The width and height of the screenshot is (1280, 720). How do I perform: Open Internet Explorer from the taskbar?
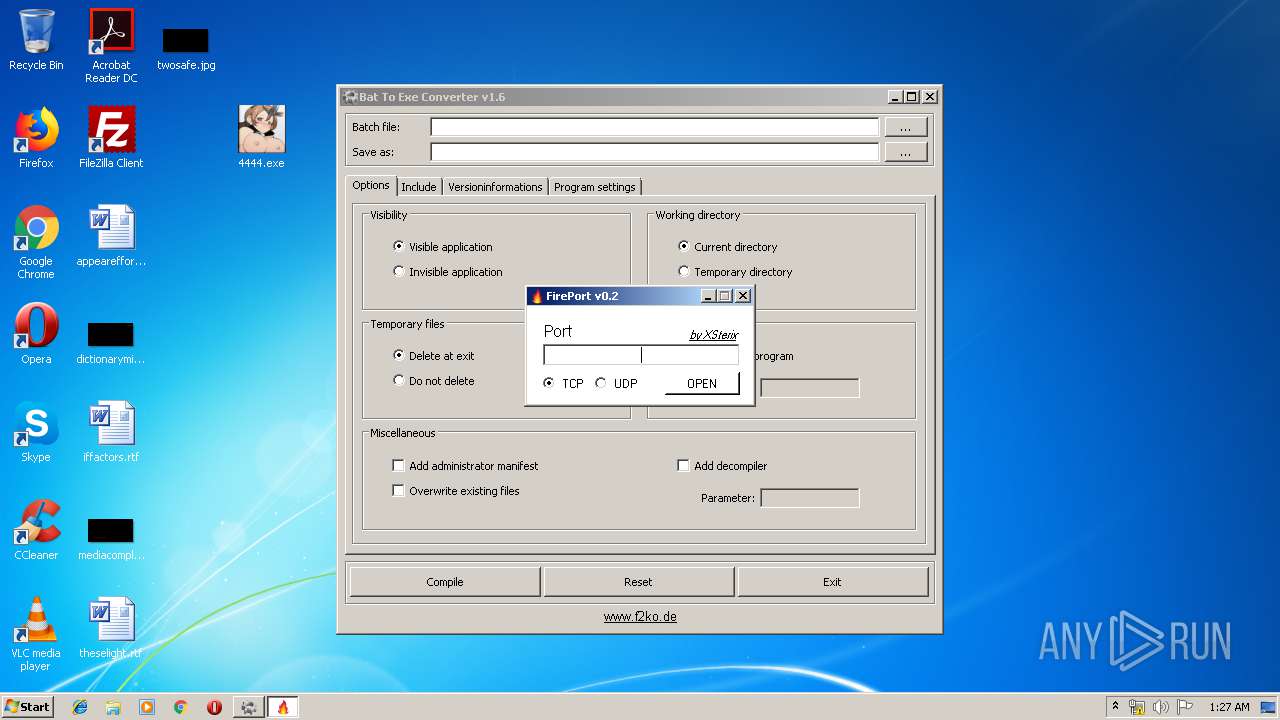coord(80,707)
